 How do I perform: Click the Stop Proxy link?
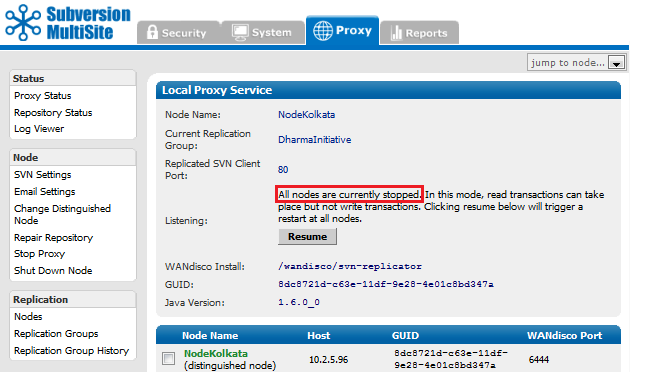(x=39, y=254)
